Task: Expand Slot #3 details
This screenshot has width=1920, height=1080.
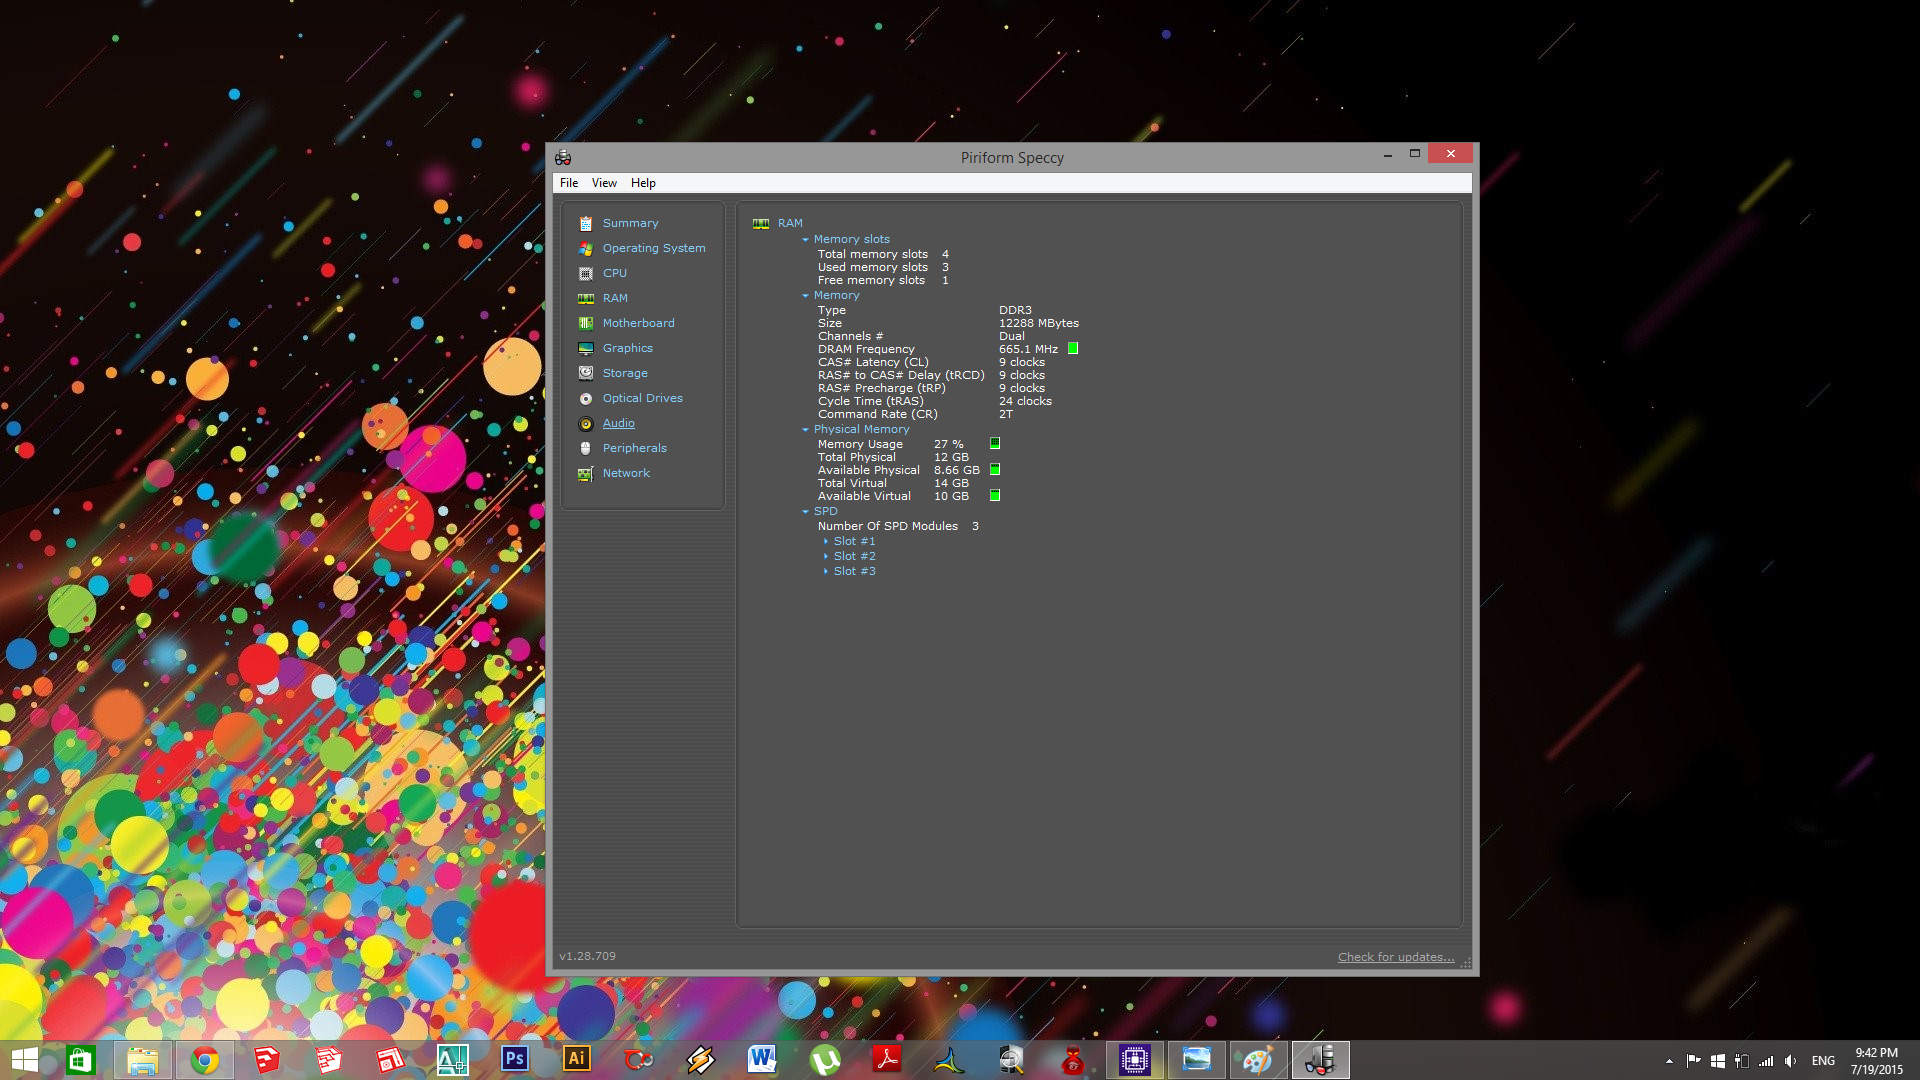Action: [x=826, y=571]
